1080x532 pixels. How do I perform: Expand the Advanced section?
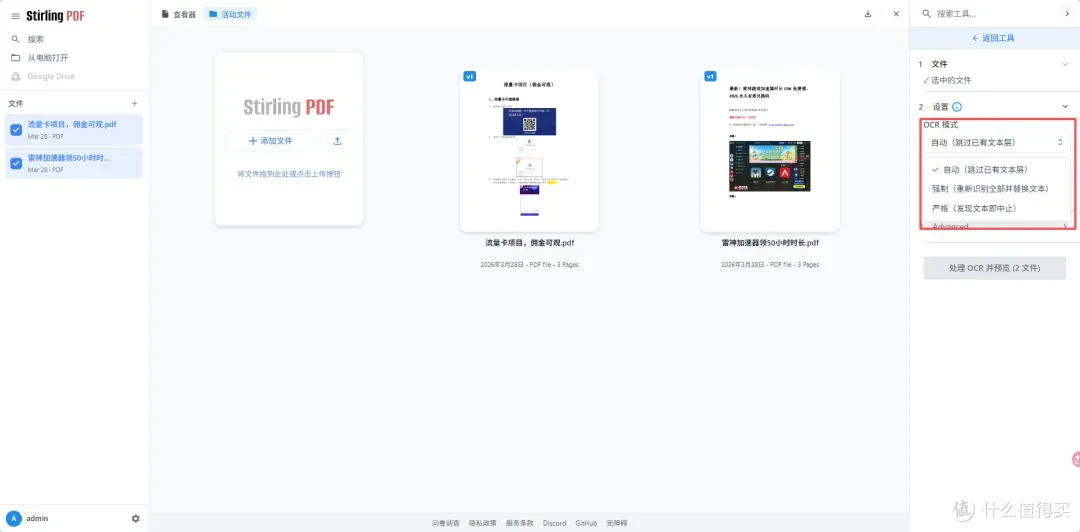[997, 226]
